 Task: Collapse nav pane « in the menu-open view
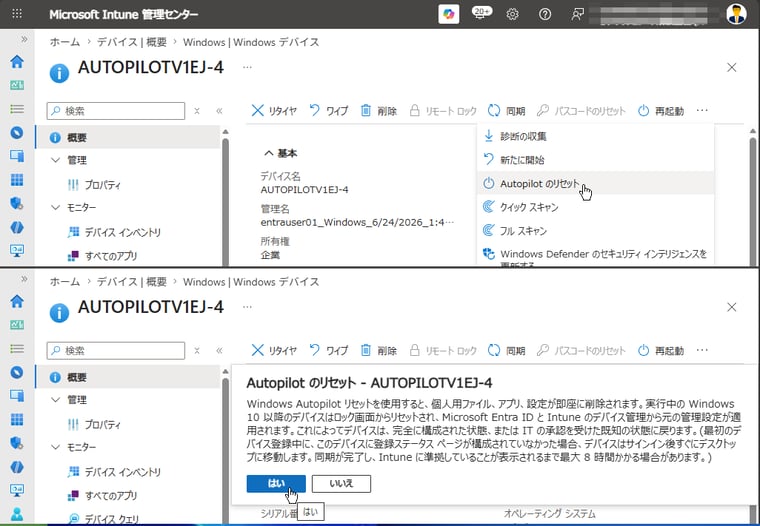pos(219,111)
